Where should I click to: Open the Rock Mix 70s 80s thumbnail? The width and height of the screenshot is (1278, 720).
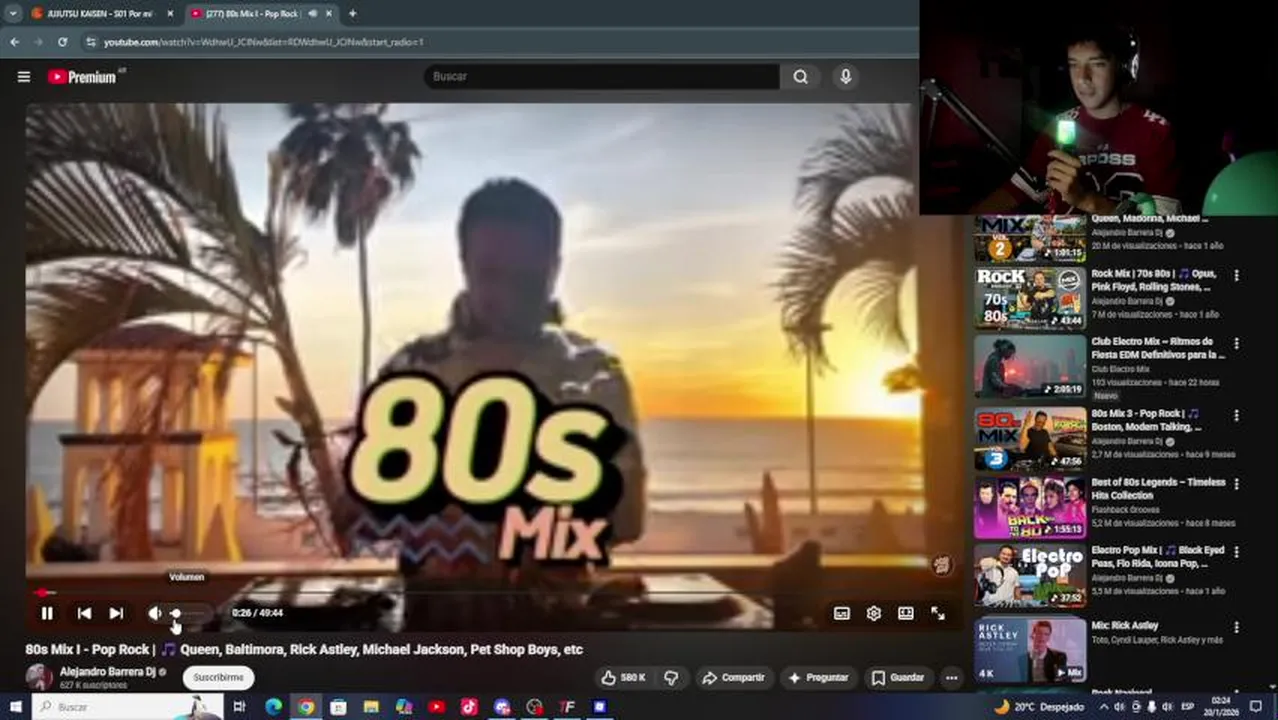1030,298
